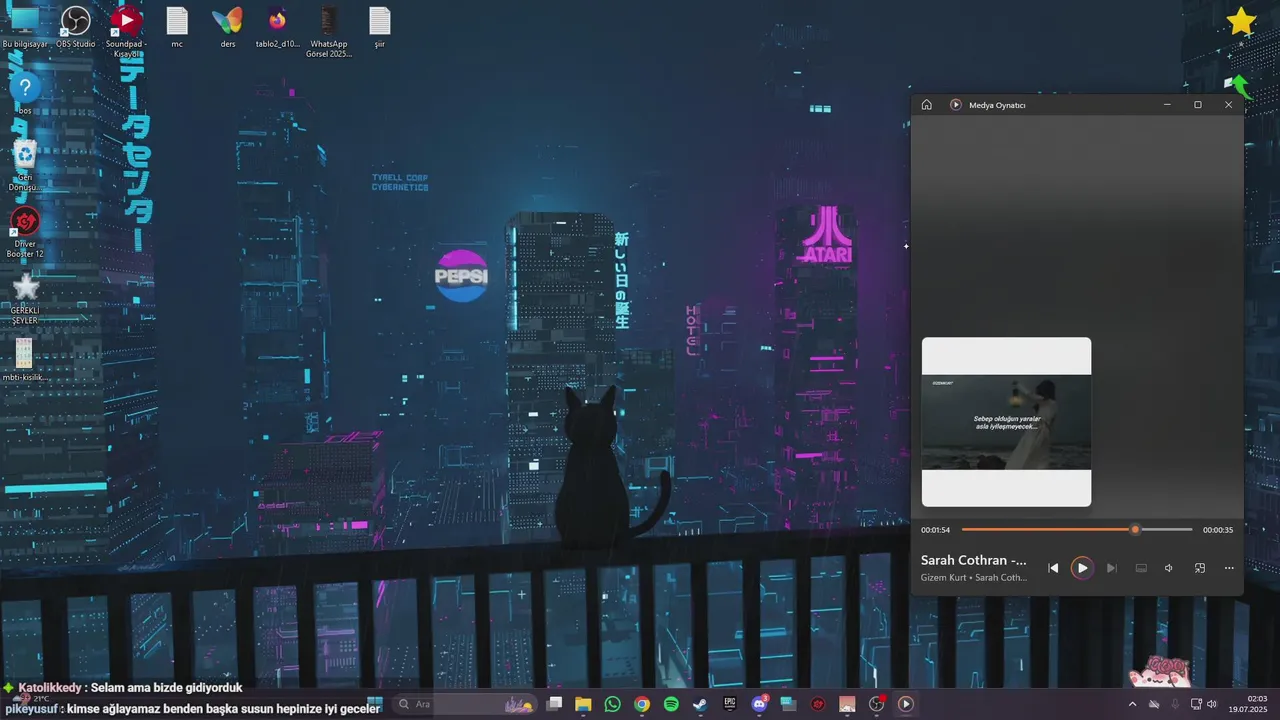Select the OBS Studio desktop shortcut

[76, 28]
